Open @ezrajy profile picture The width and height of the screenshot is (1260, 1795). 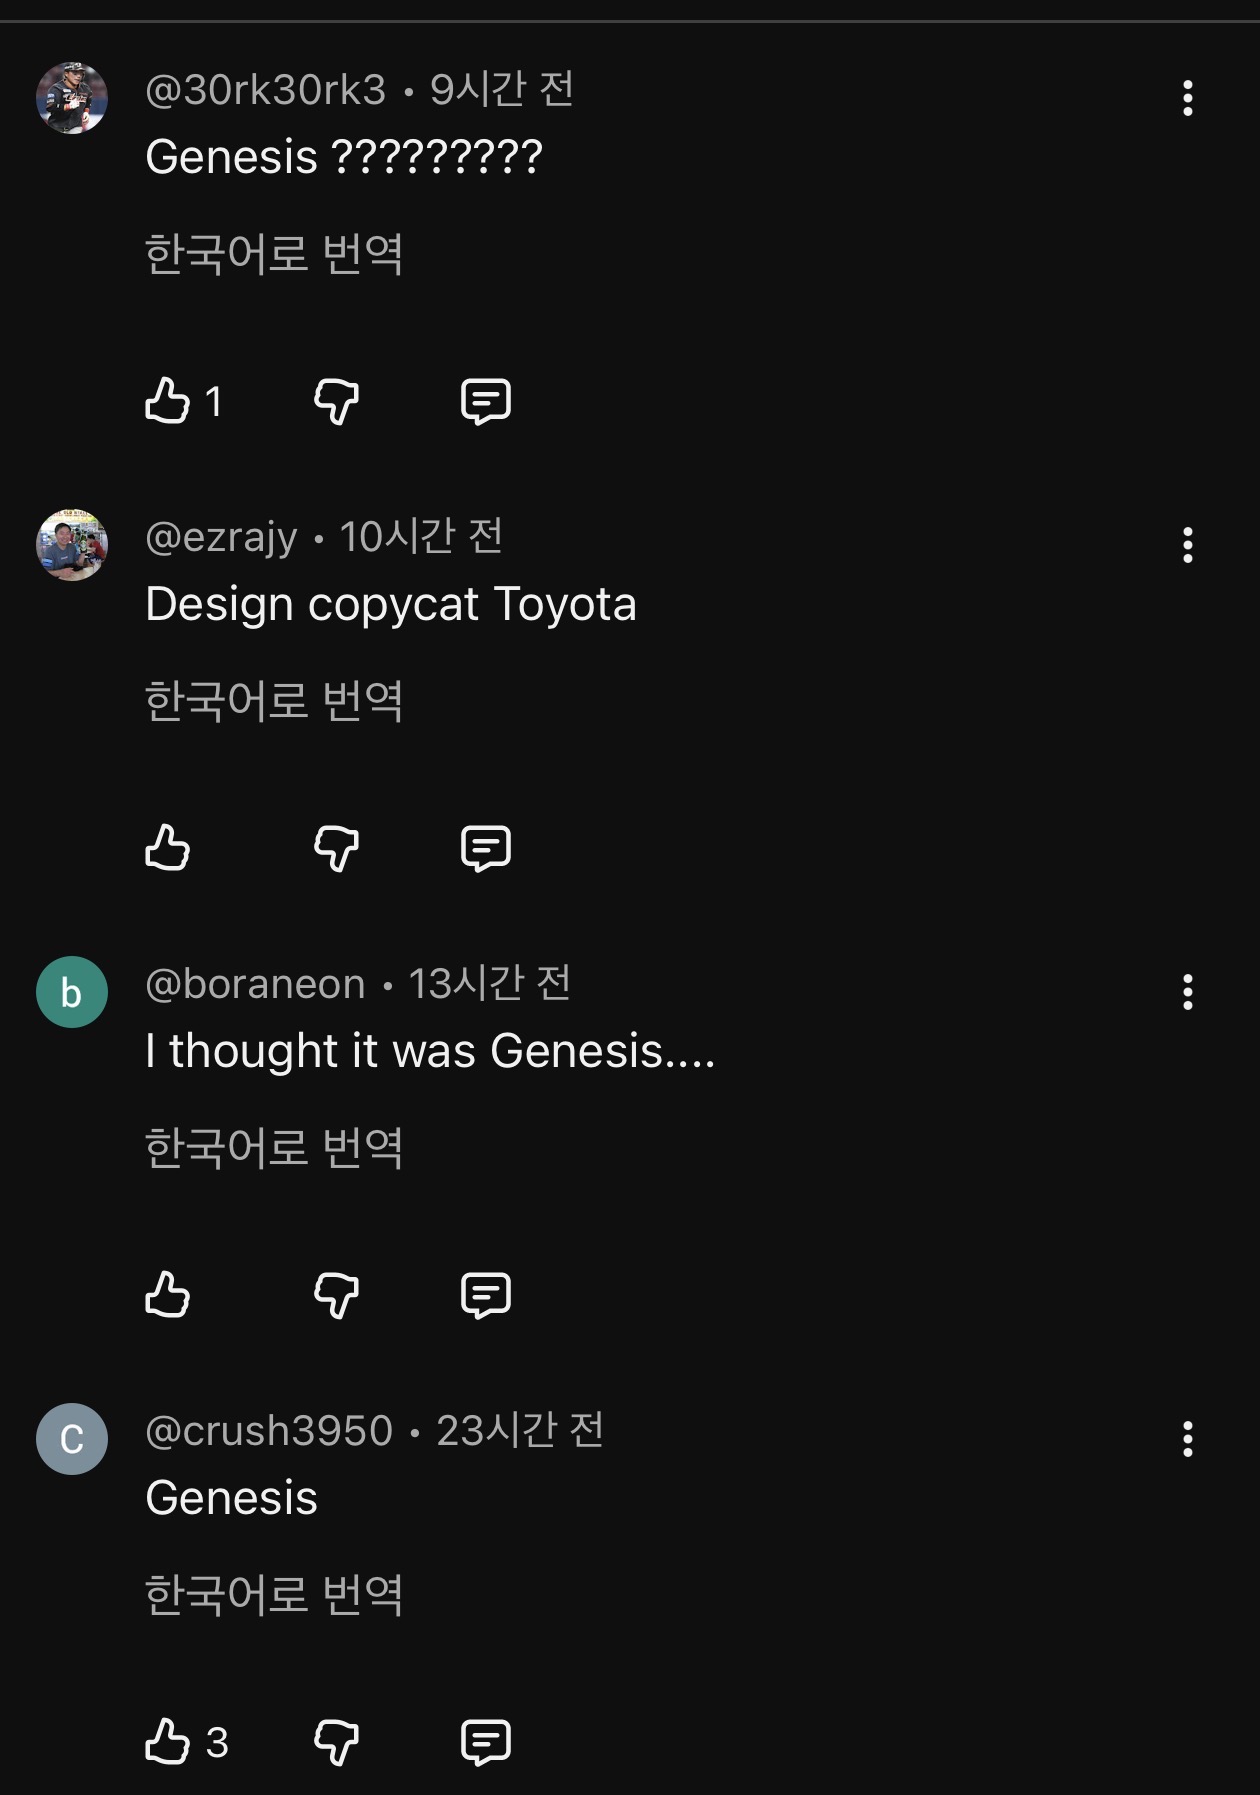point(72,545)
